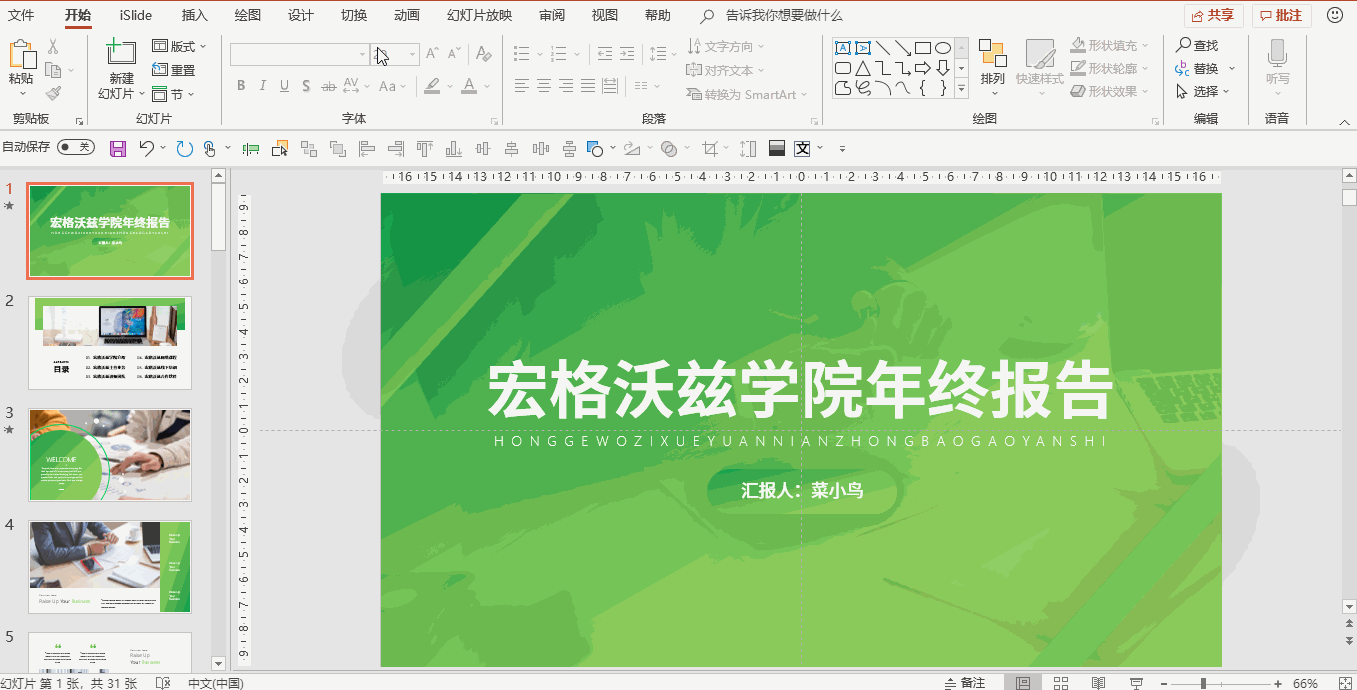
Task: Switch to the 视图 view tab
Action: click(604, 15)
